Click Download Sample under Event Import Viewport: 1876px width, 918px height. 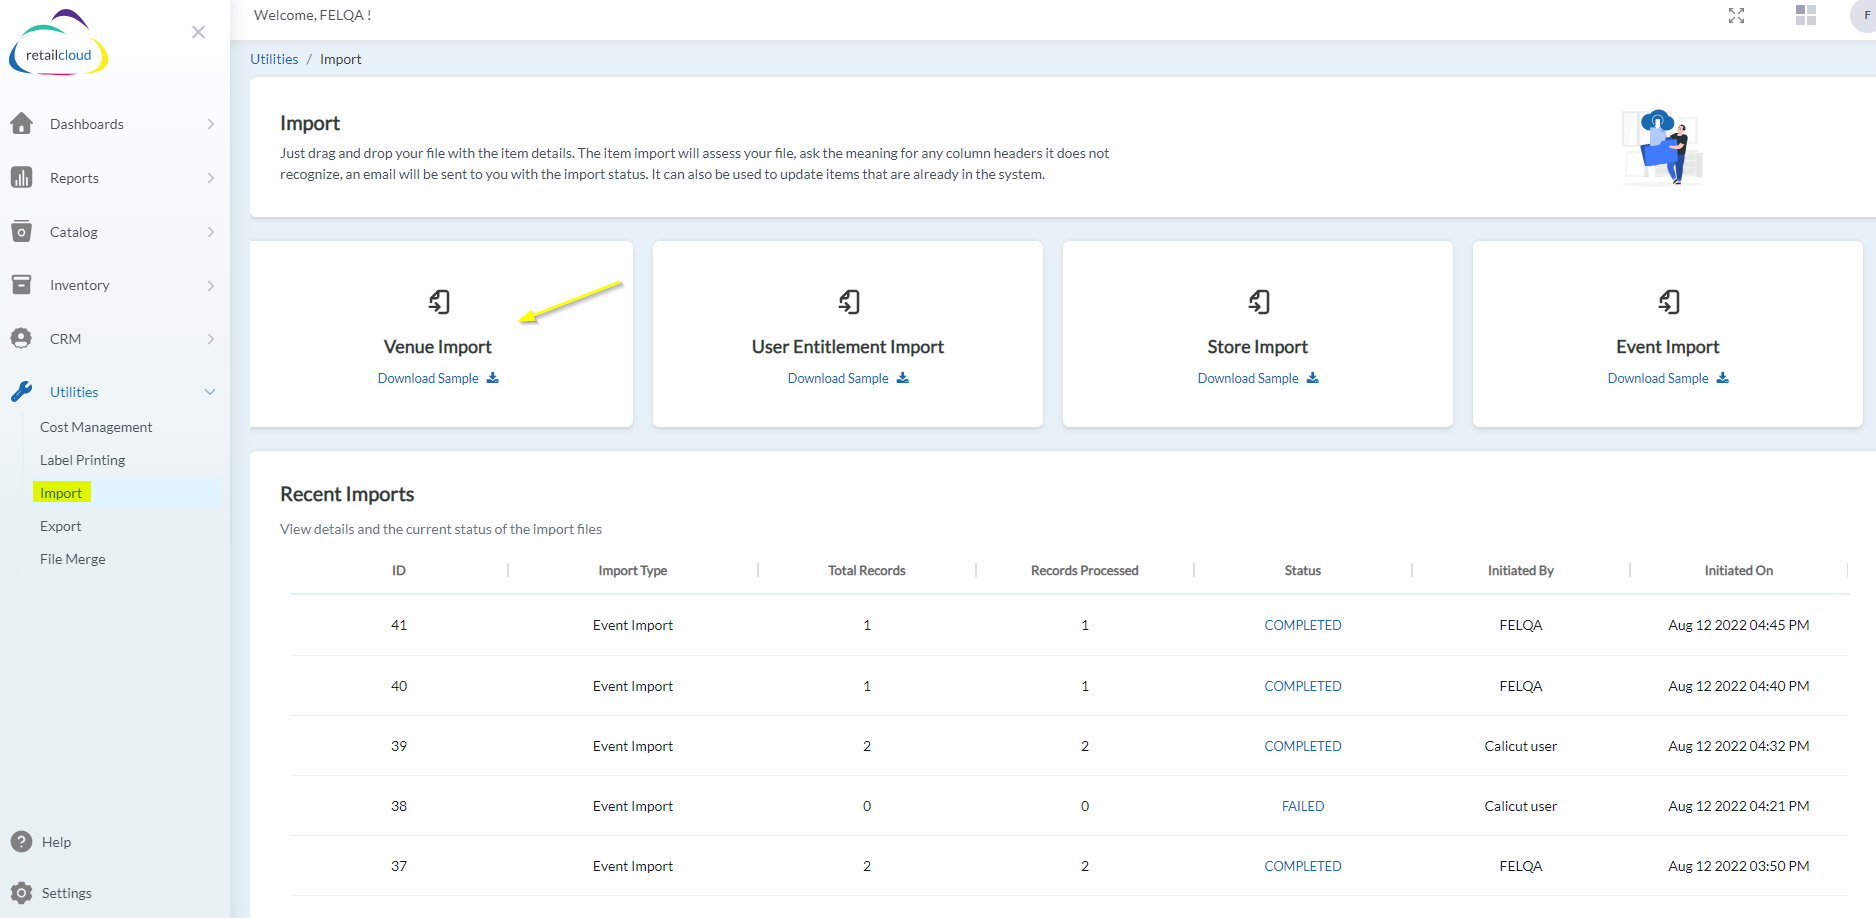point(1658,378)
